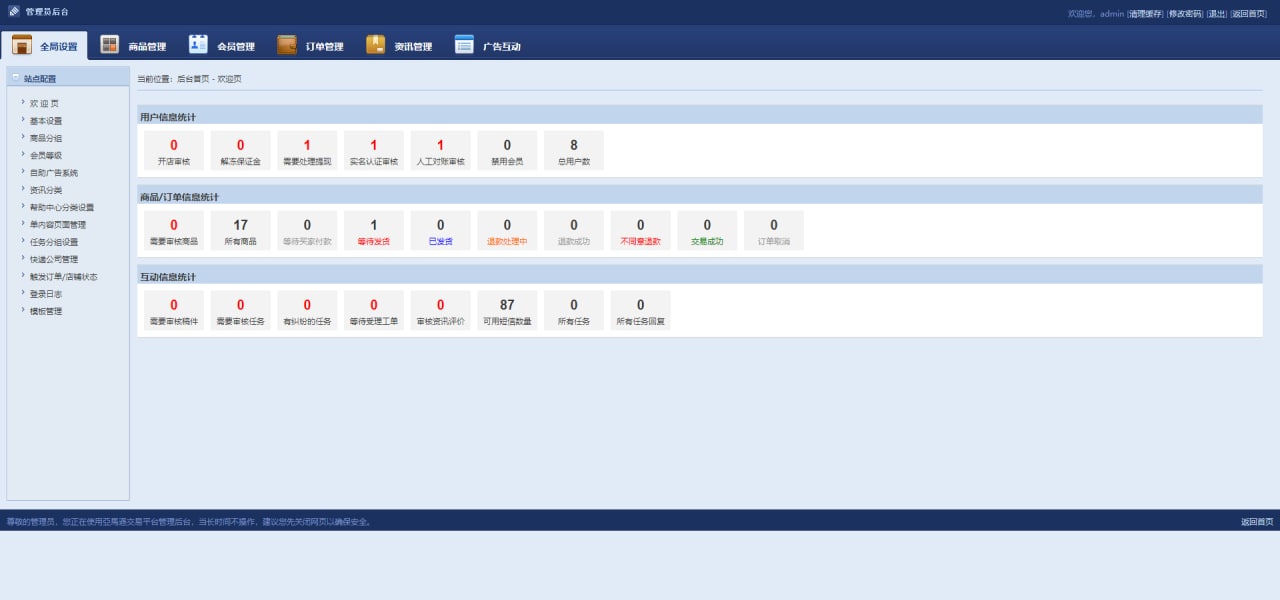
Task: Click the 清理缓存 link
Action: coord(1145,14)
